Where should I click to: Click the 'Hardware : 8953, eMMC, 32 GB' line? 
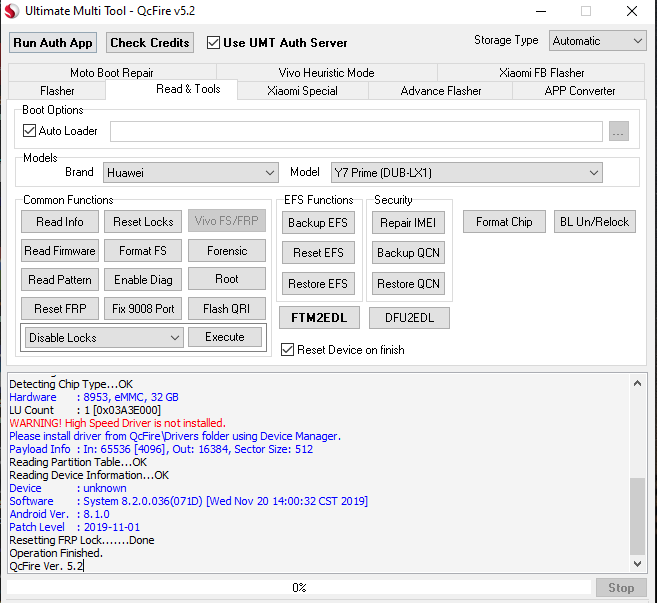tap(94, 397)
